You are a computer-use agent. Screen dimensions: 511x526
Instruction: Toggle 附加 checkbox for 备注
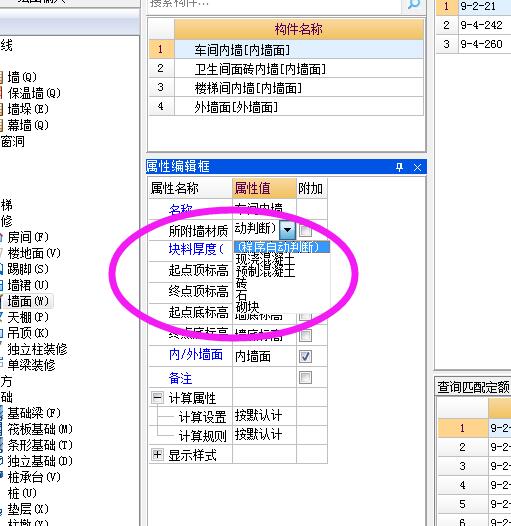[305, 377]
